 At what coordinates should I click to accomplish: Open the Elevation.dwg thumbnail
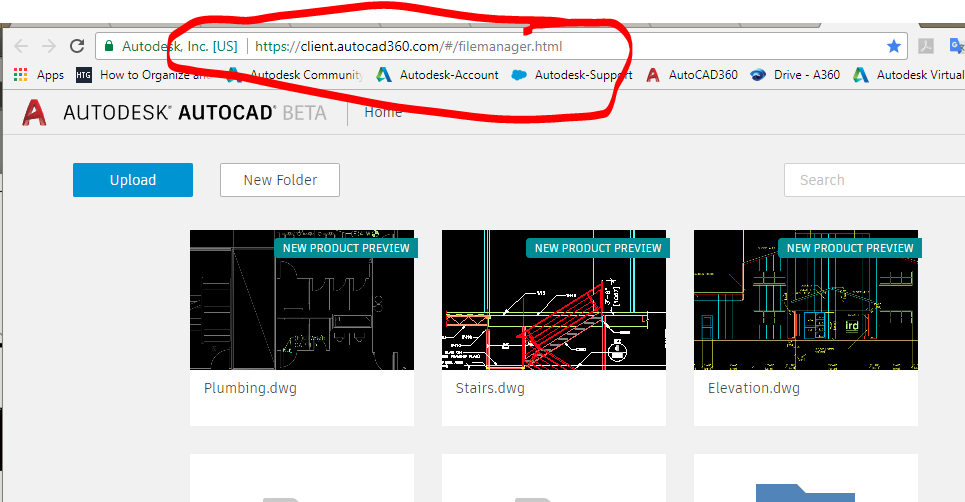pyautogui.click(x=806, y=300)
